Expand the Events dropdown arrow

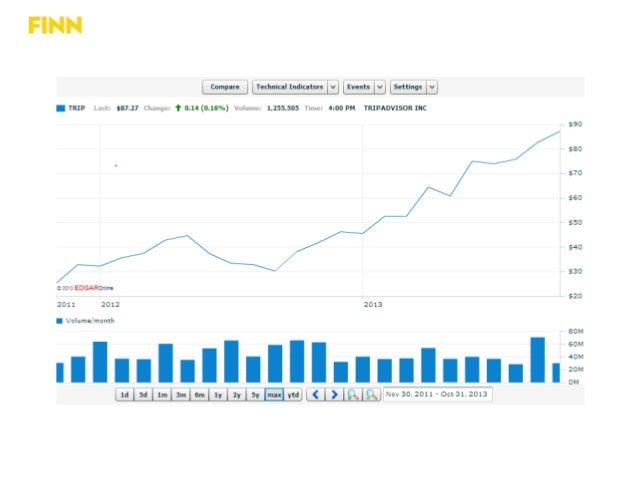[x=380, y=87]
